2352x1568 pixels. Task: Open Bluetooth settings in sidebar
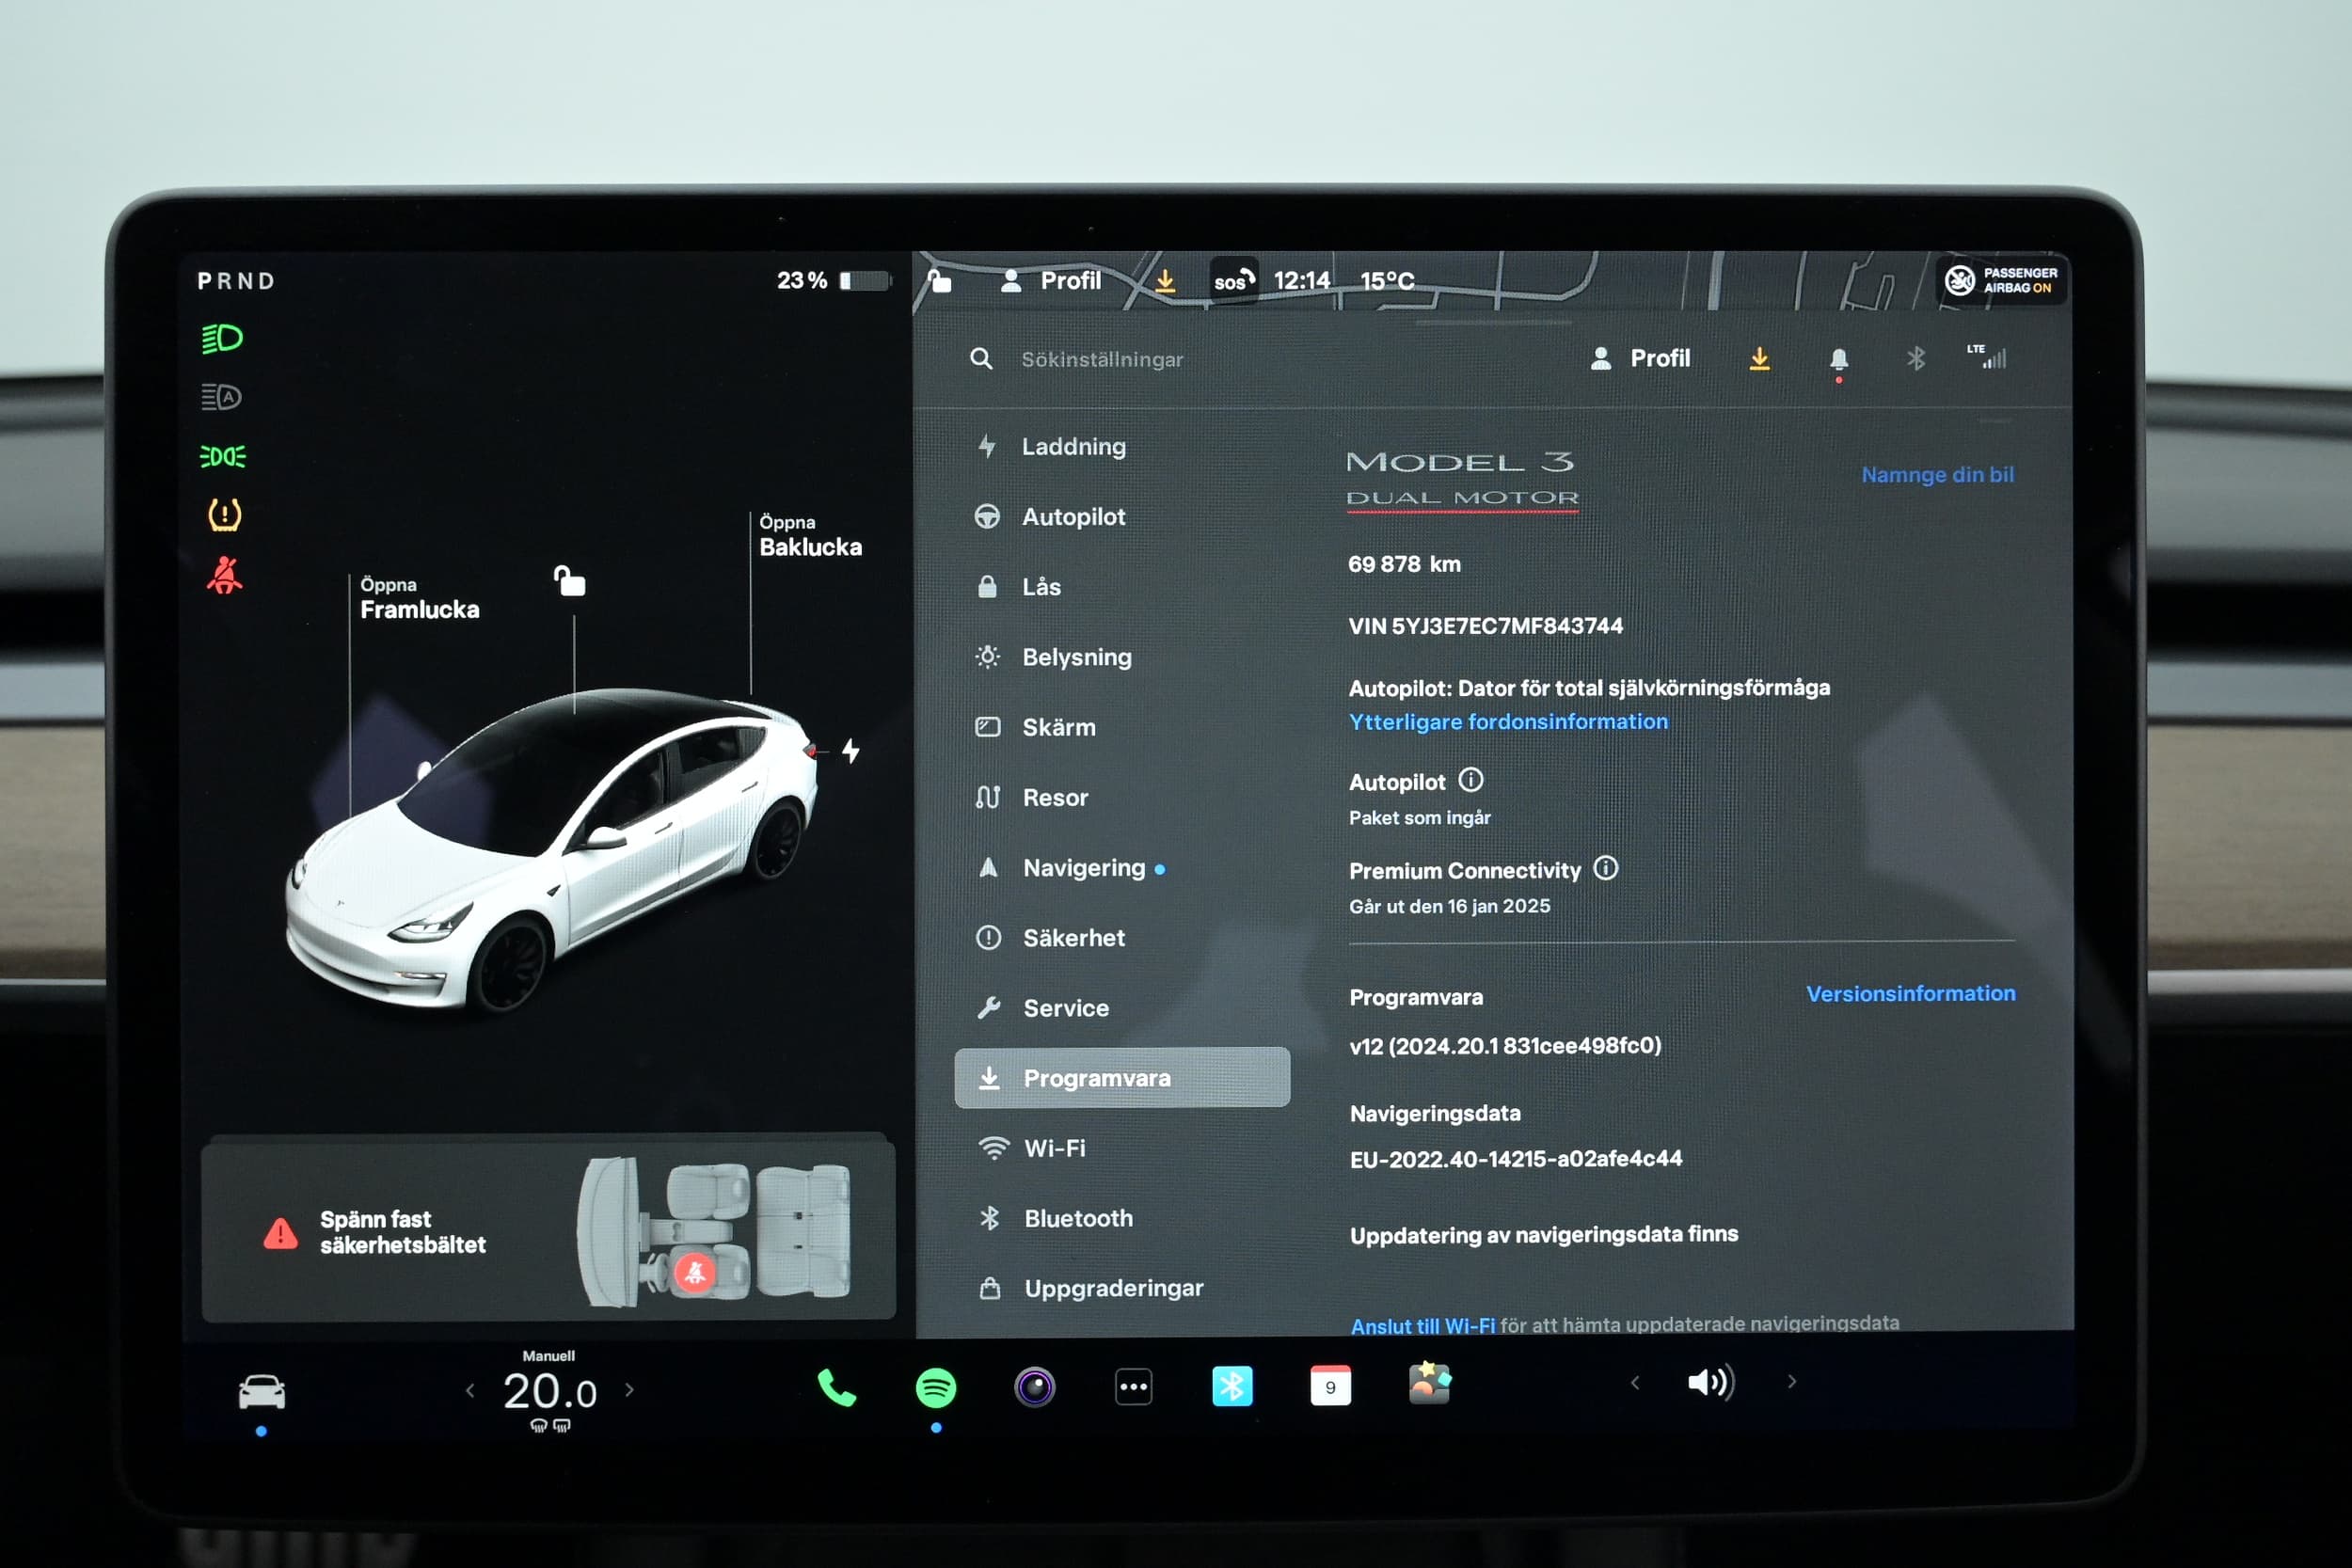click(1056, 1217)
